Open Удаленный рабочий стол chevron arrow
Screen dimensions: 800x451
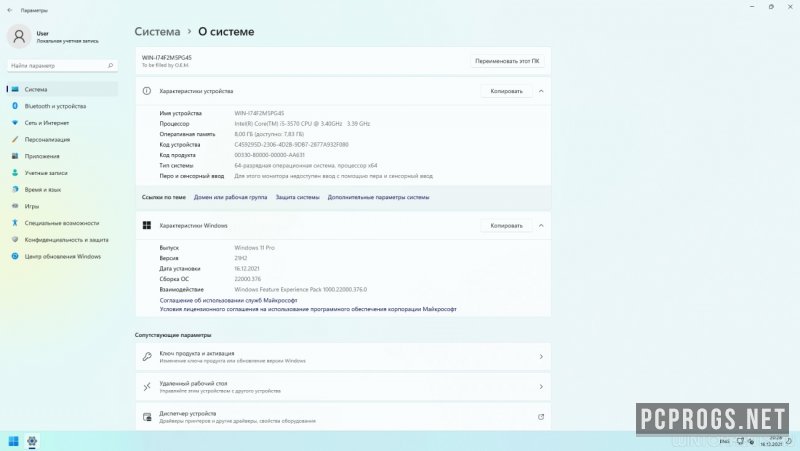(541, 387)
